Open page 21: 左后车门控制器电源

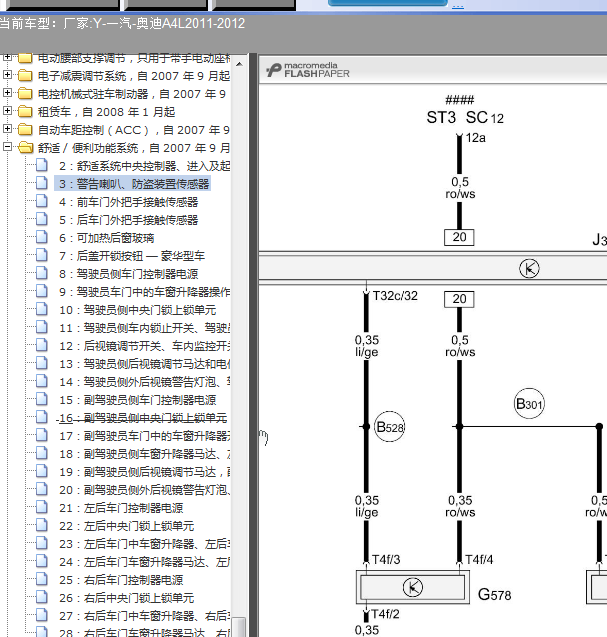point(121,508)
